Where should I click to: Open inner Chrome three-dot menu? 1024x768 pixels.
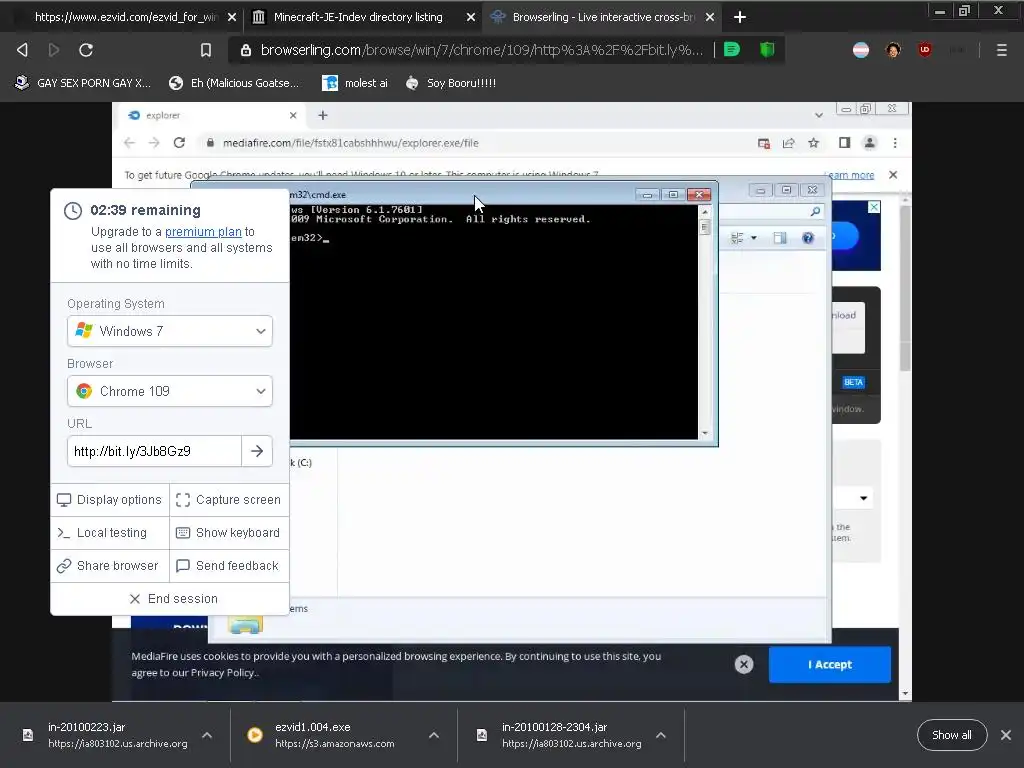[895, 143]
